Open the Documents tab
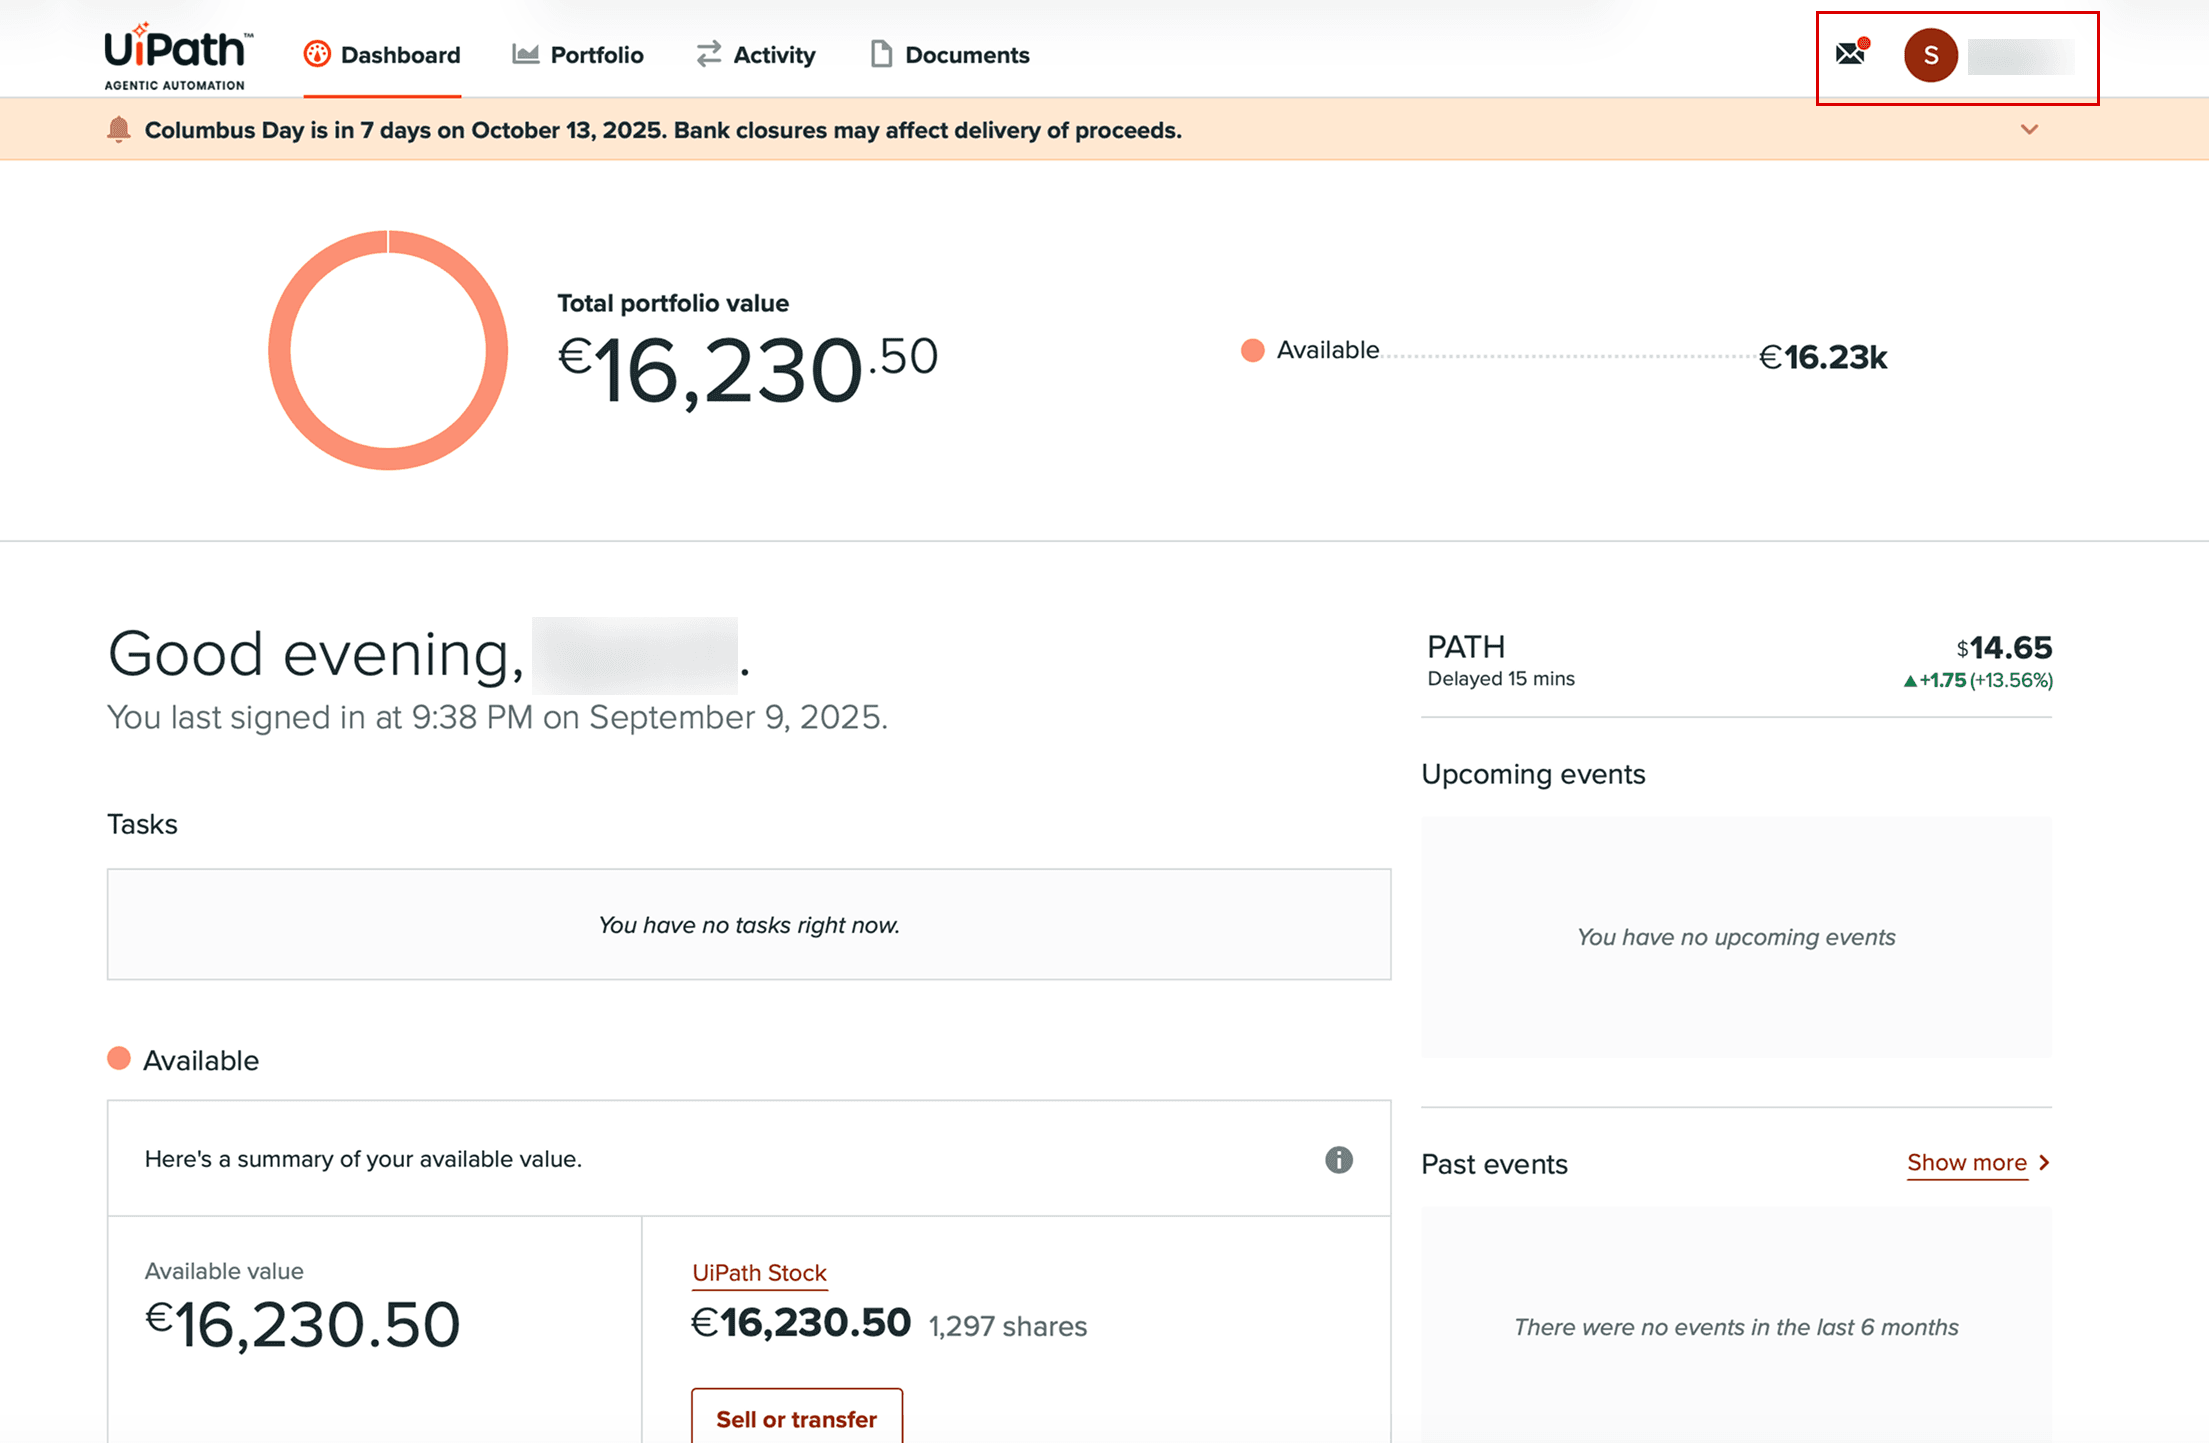The image size is (2209, 1443). click(x=966, y=55)
